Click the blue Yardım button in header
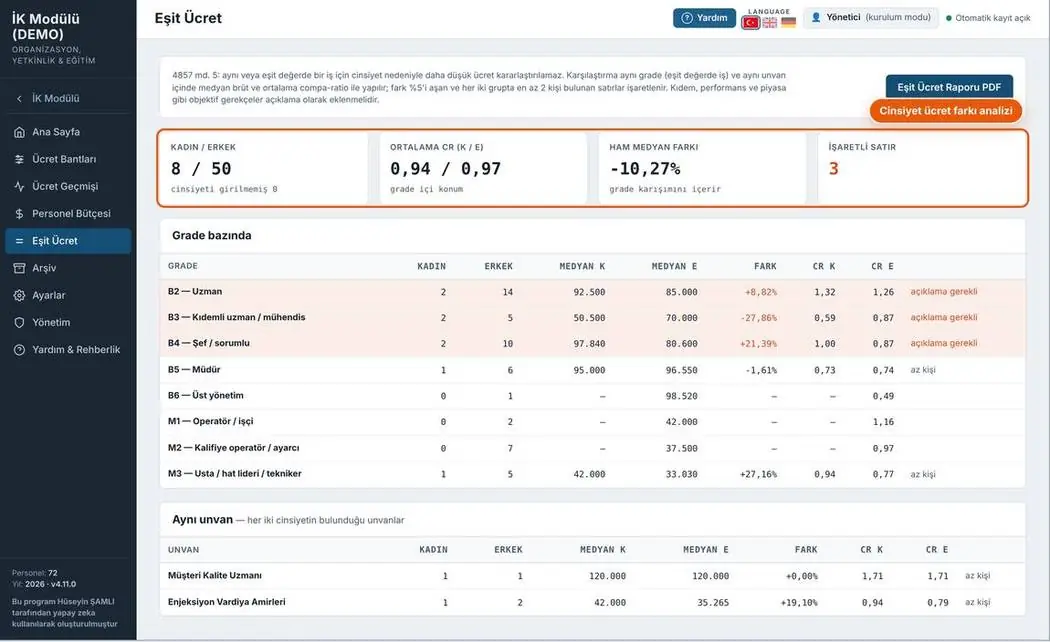The width and height of the screenshot is (1050, 642). pos(704,18)
